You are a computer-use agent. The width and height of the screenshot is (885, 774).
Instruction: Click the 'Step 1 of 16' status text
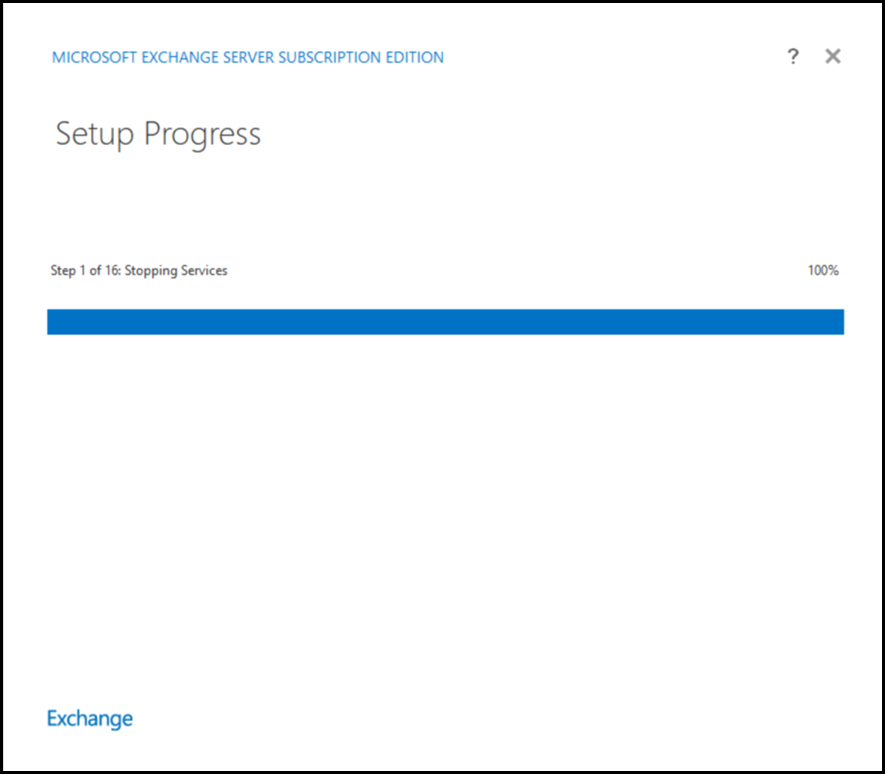(x=139, y=271)
